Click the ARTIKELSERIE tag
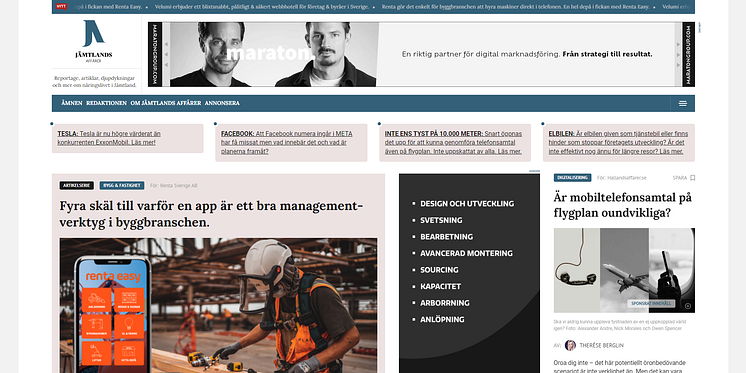The width and height of the screenshot is (746, 373). 77,186
